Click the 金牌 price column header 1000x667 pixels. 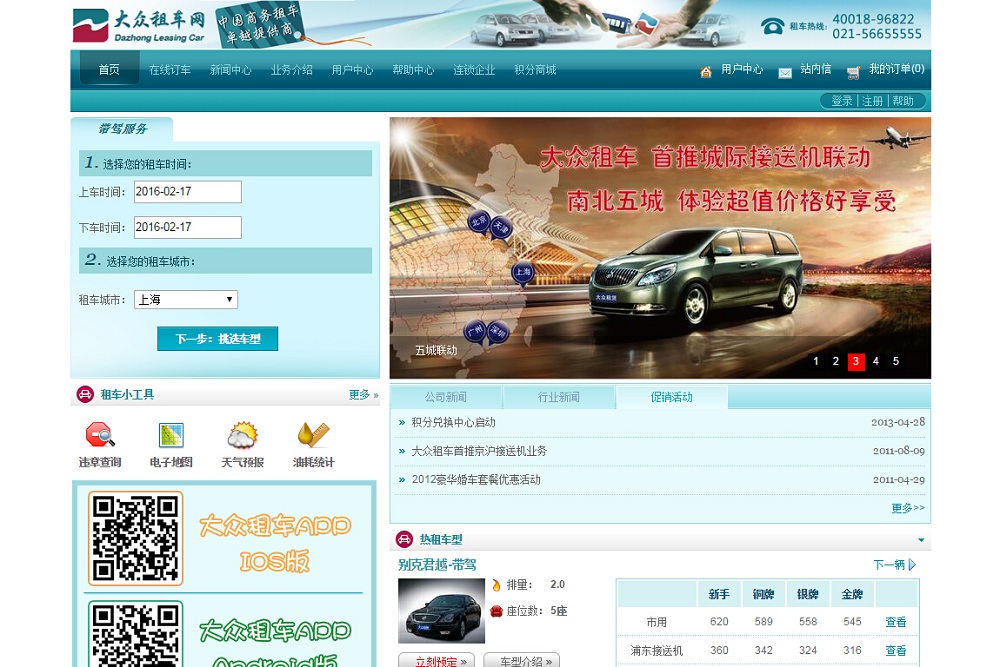pyautogui.click(x=852, y=594)
